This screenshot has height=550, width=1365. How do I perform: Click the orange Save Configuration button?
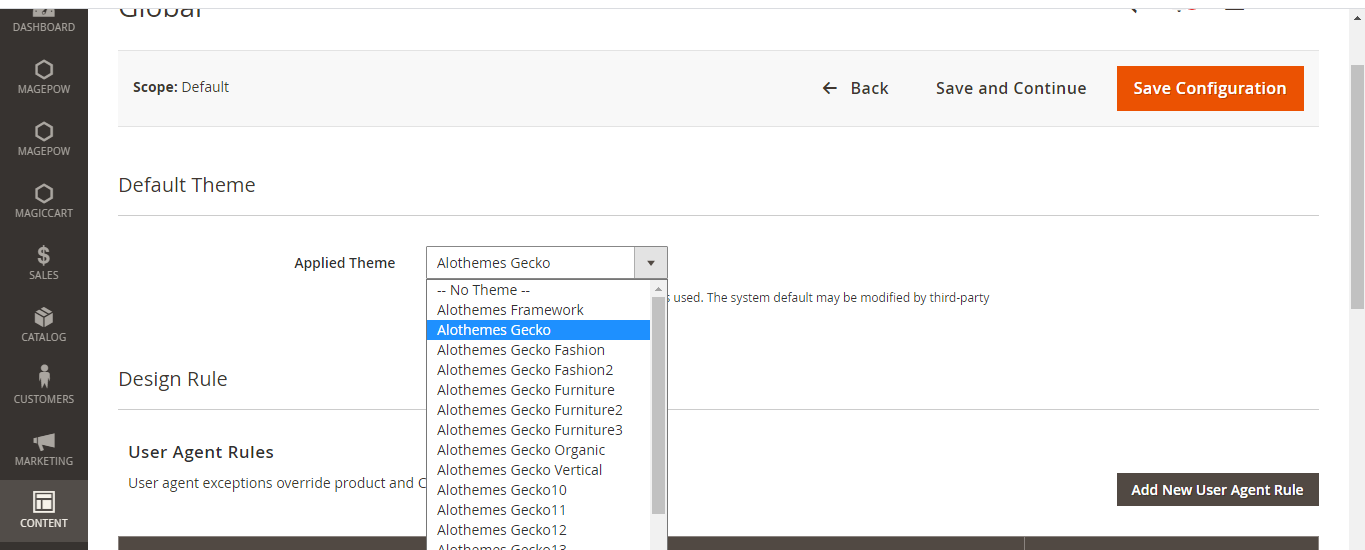pyautogui.click(x=1209, y=88)
